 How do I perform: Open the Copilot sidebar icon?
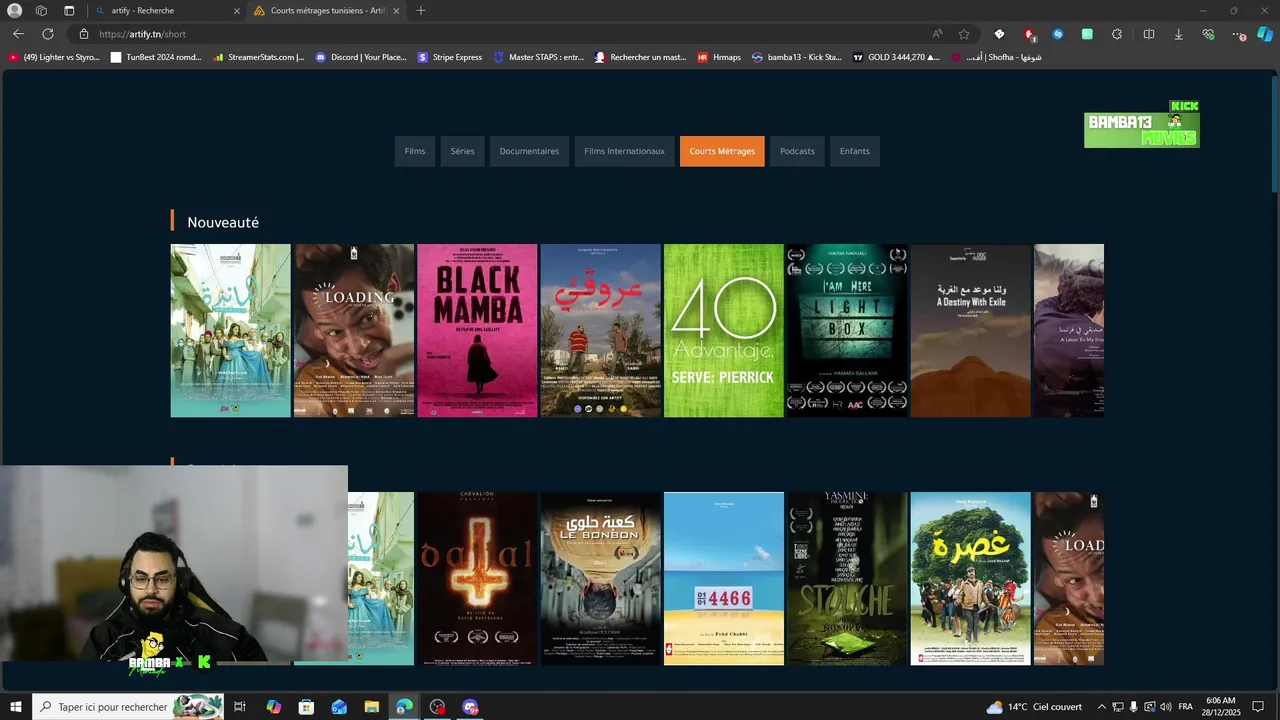point(1265,34)
